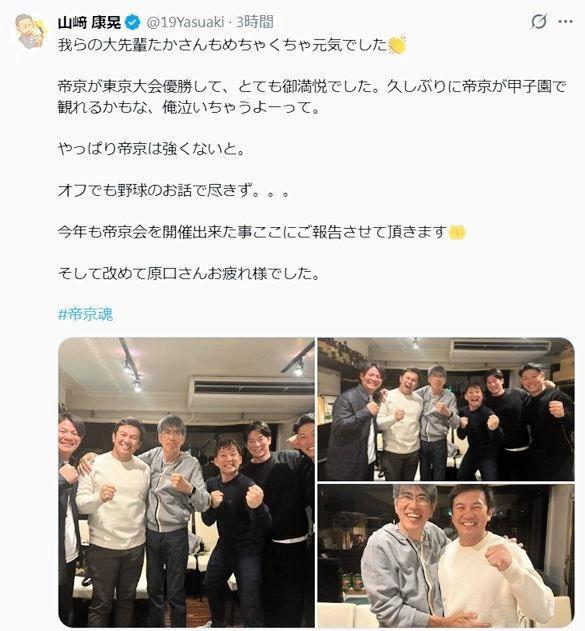Open the bottom right two-person photo

446,556
